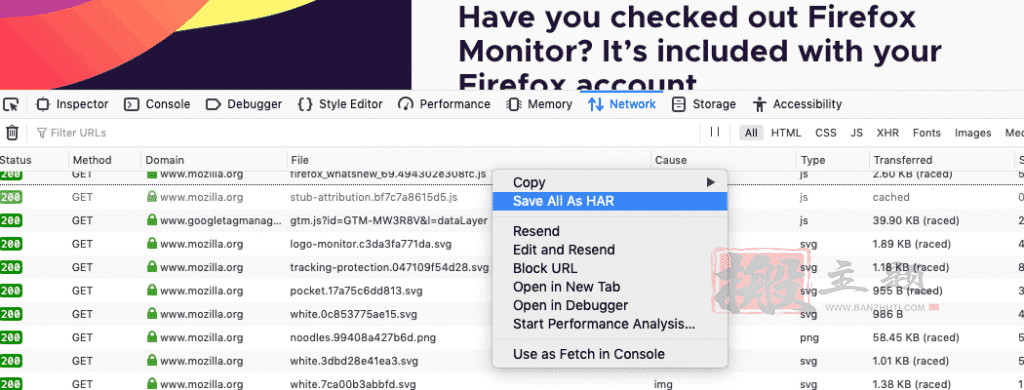This screenshot has height=390, width=1024.
Task: Choose Use as Fetch in Console
Action: pyautogui.click(x=609, y=354)
